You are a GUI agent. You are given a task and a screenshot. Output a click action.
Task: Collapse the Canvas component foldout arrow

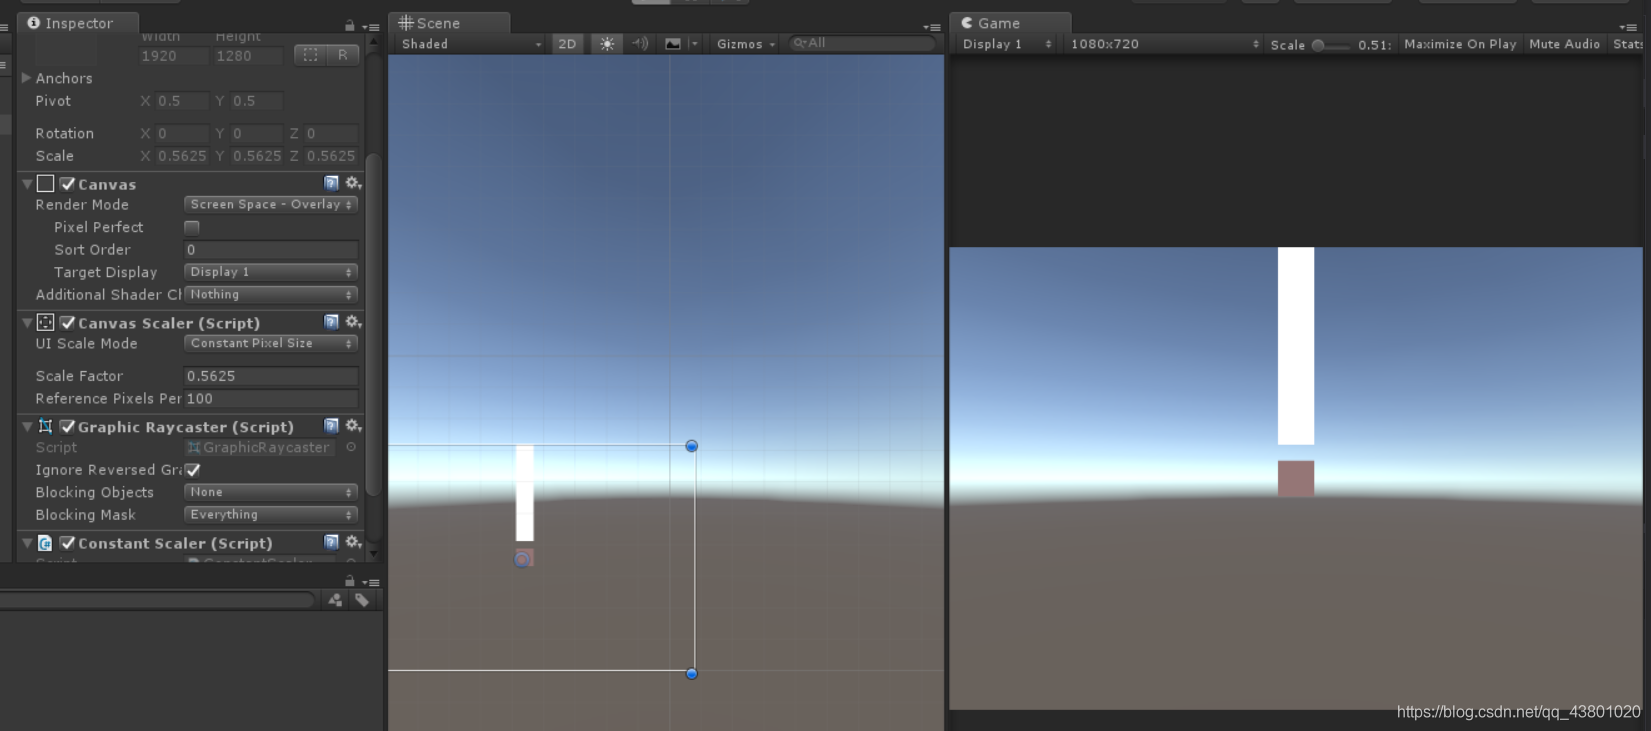click(x=27, y=184)
